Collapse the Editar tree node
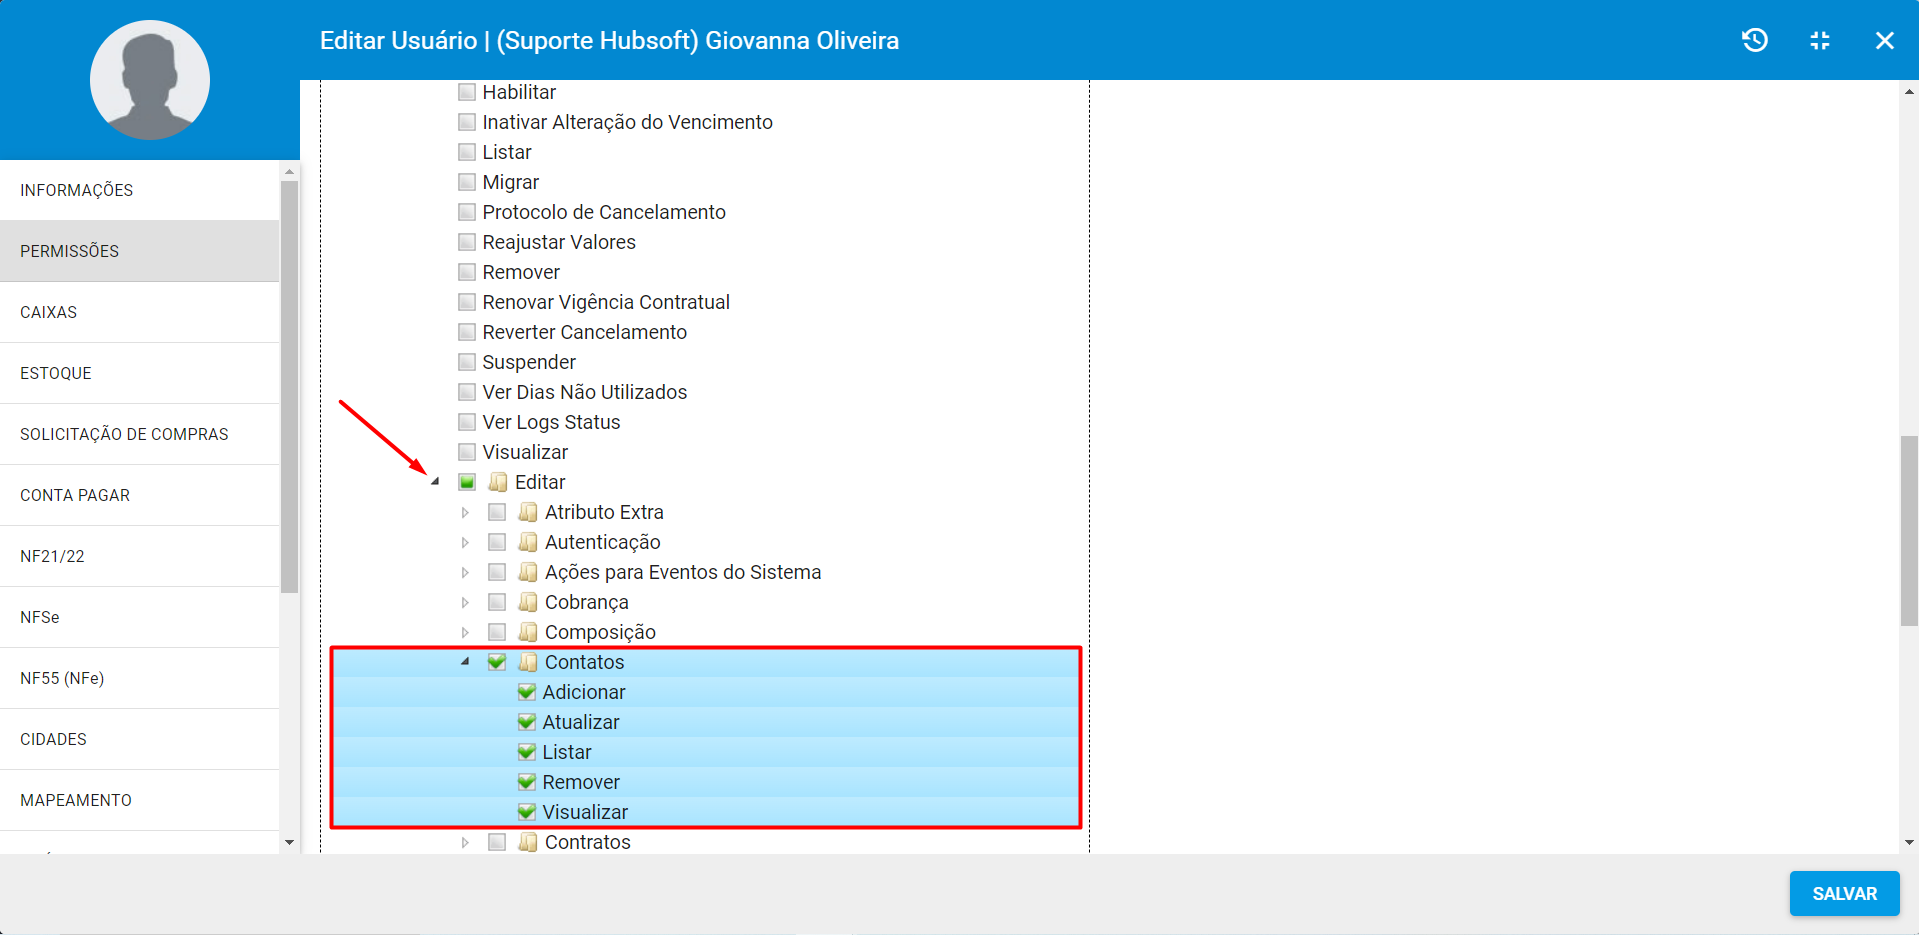The height and width of the screenshot is (935, 1919). coord(435,482)
